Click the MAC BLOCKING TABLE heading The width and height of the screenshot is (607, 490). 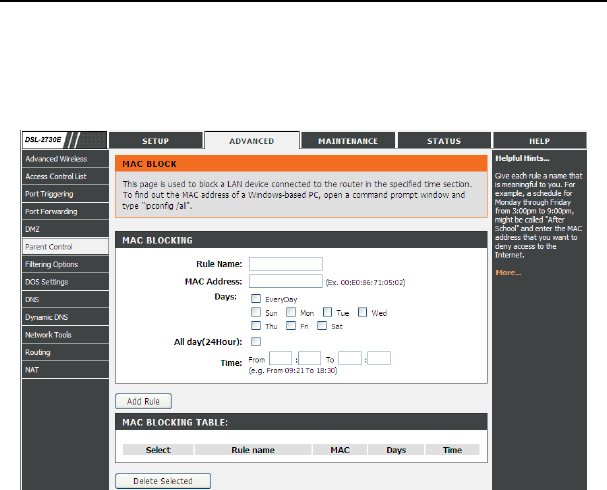coord(175,422)
